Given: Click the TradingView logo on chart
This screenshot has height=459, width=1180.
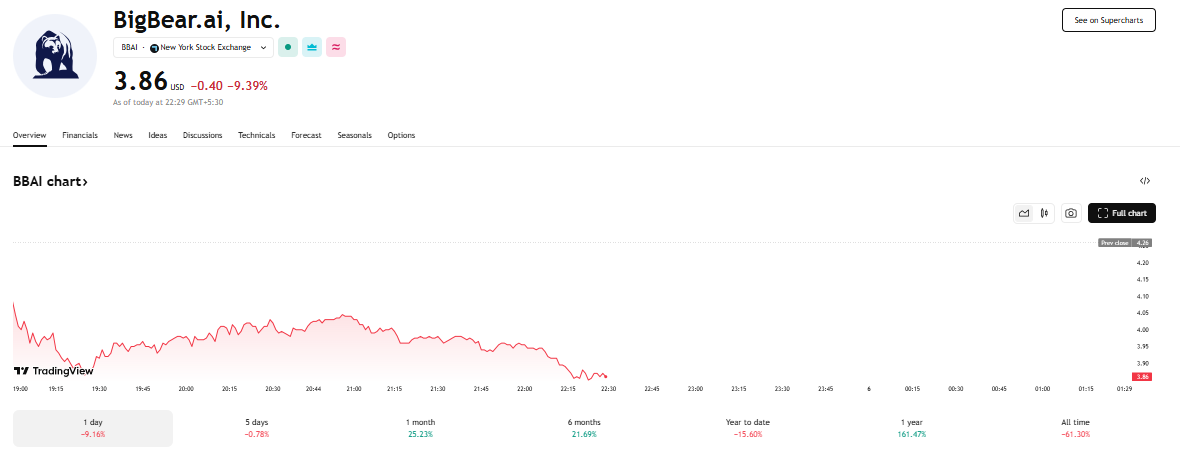Looking at the screenshot, I should tap(53, 370).
